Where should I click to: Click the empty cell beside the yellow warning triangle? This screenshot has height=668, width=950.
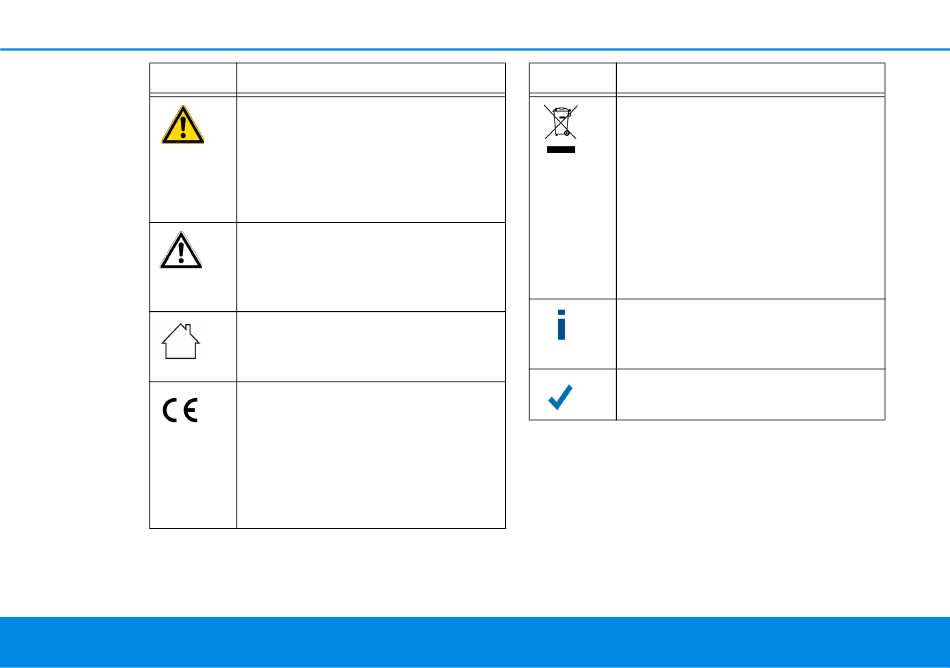point(371,159)
